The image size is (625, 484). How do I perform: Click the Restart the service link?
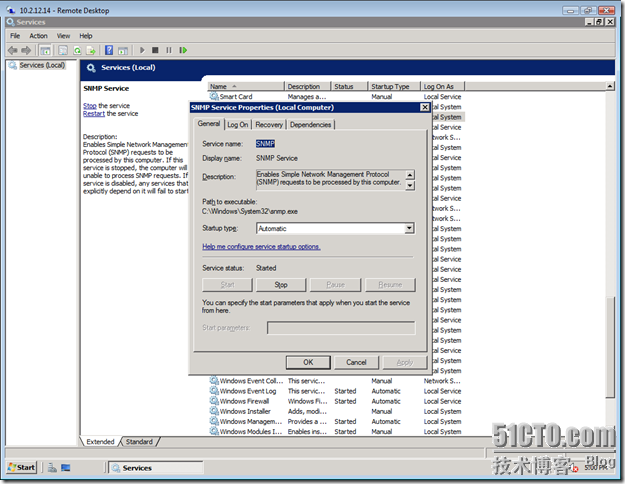click(94, 114)
